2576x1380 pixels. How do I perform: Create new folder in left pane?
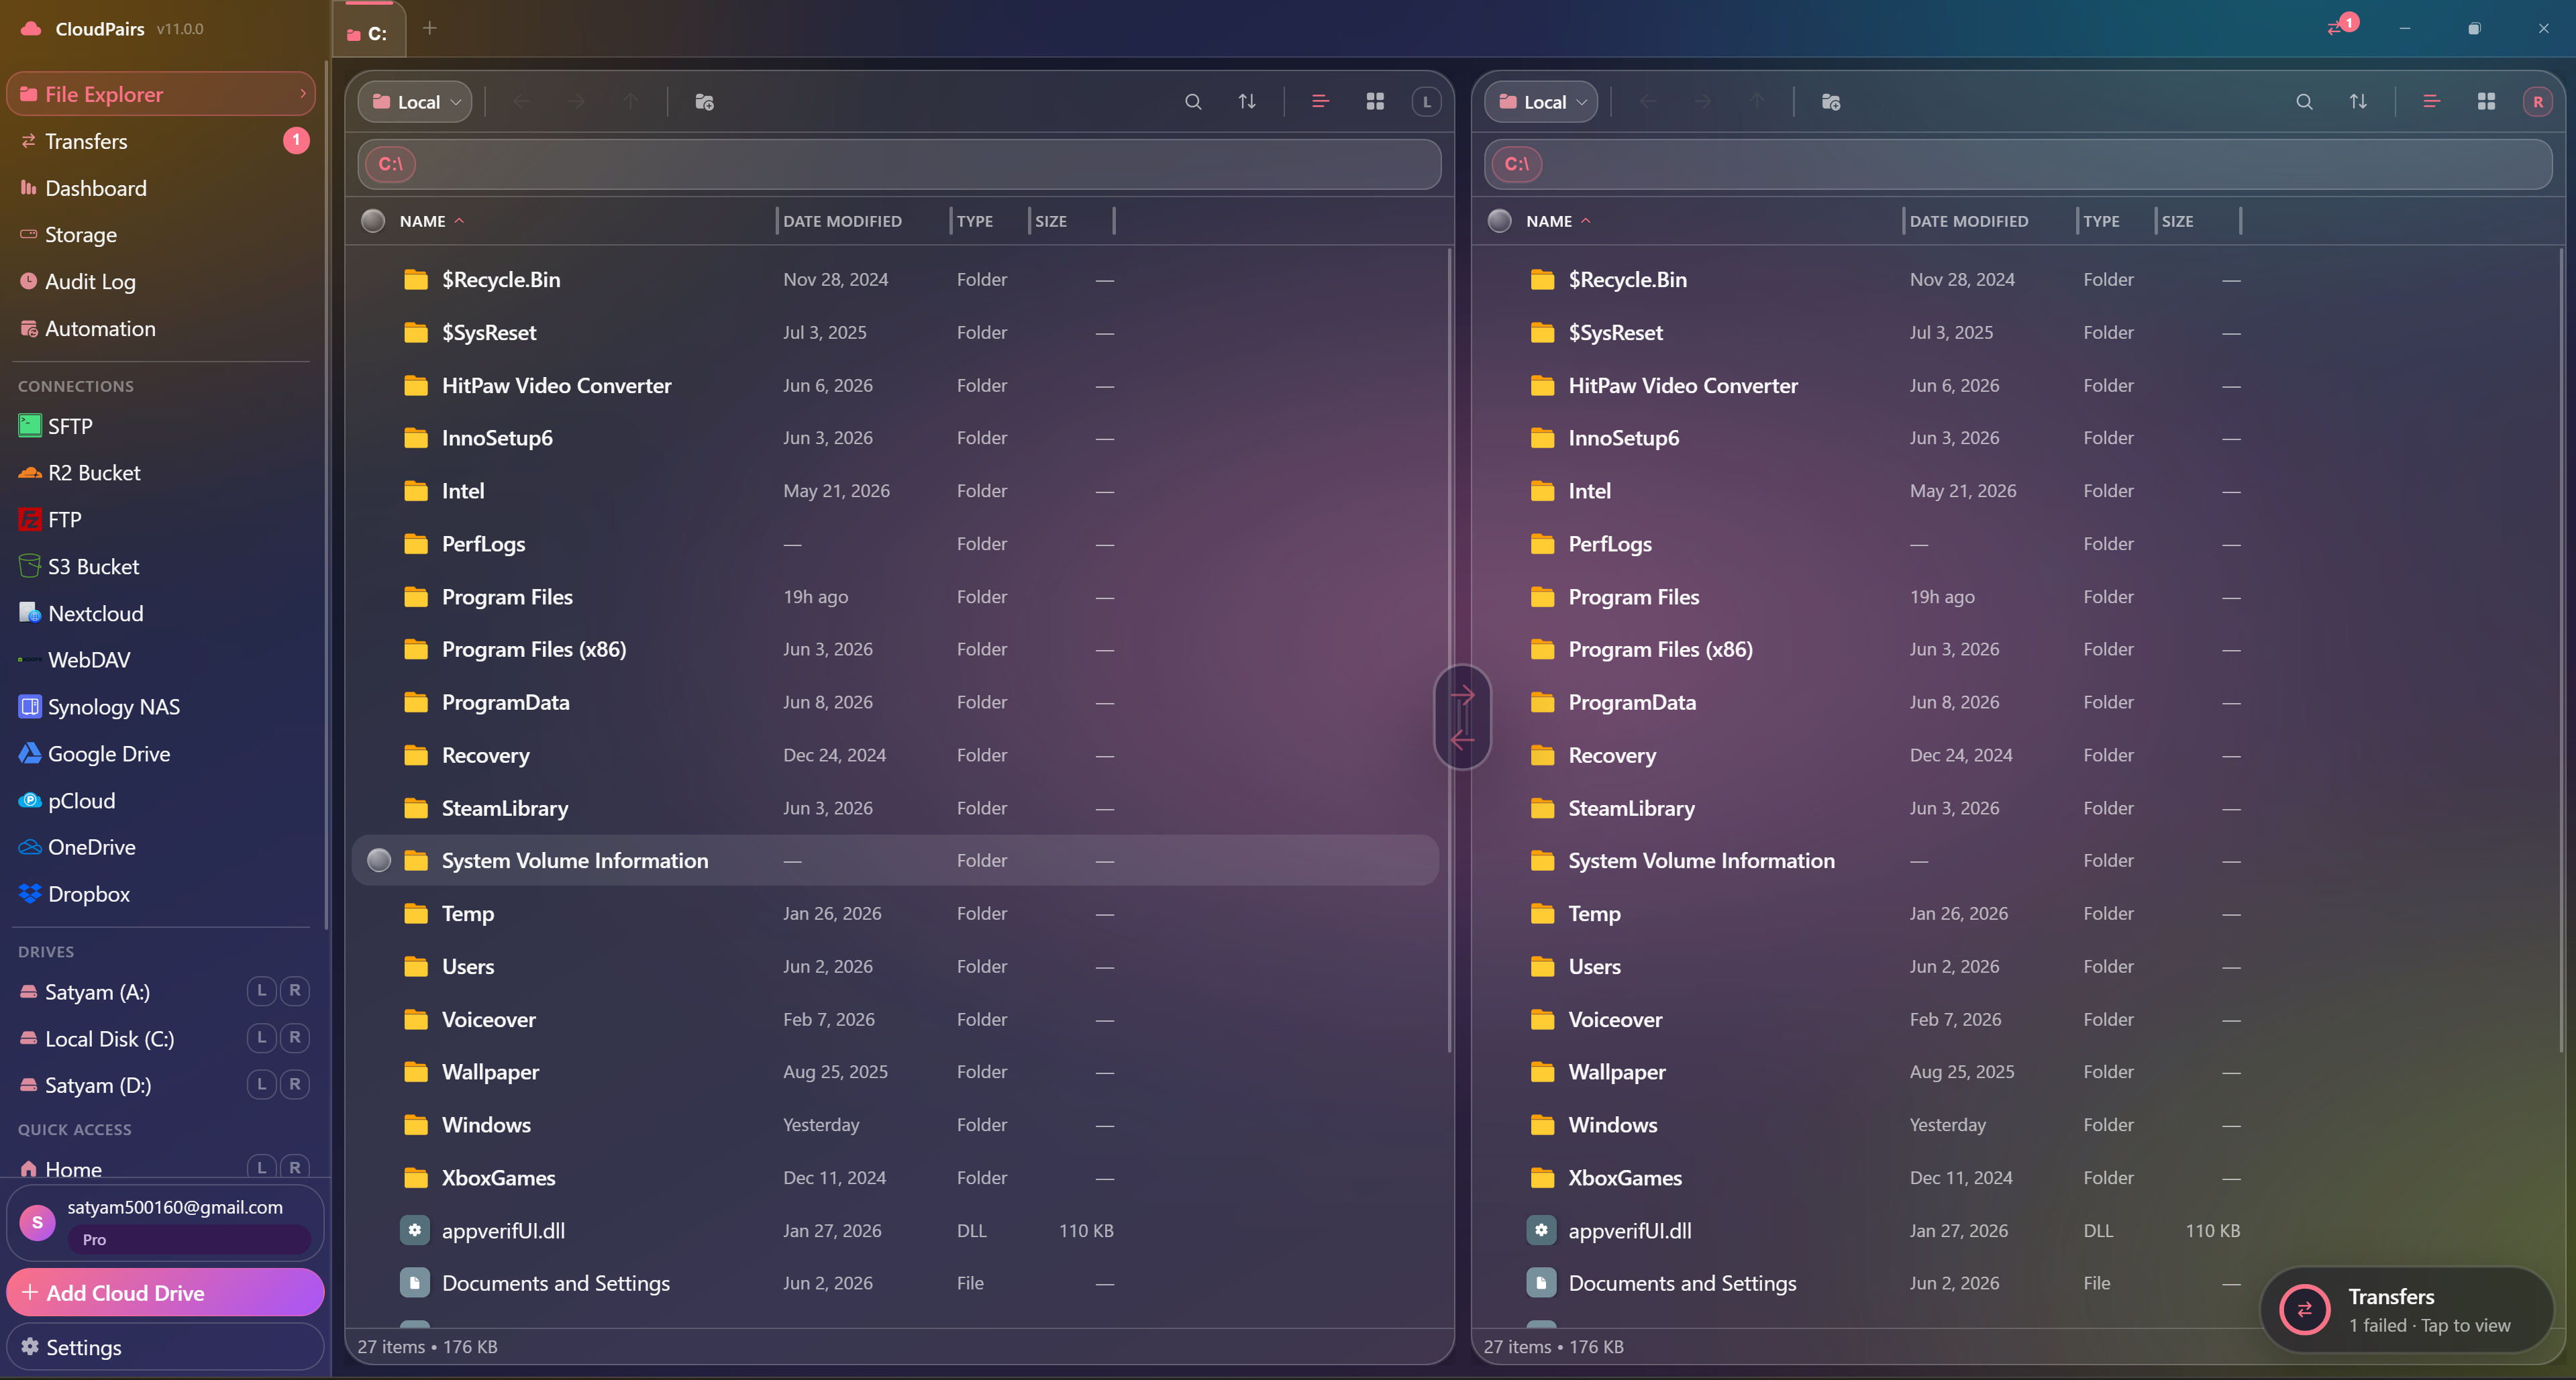click(x=704, y=102)
